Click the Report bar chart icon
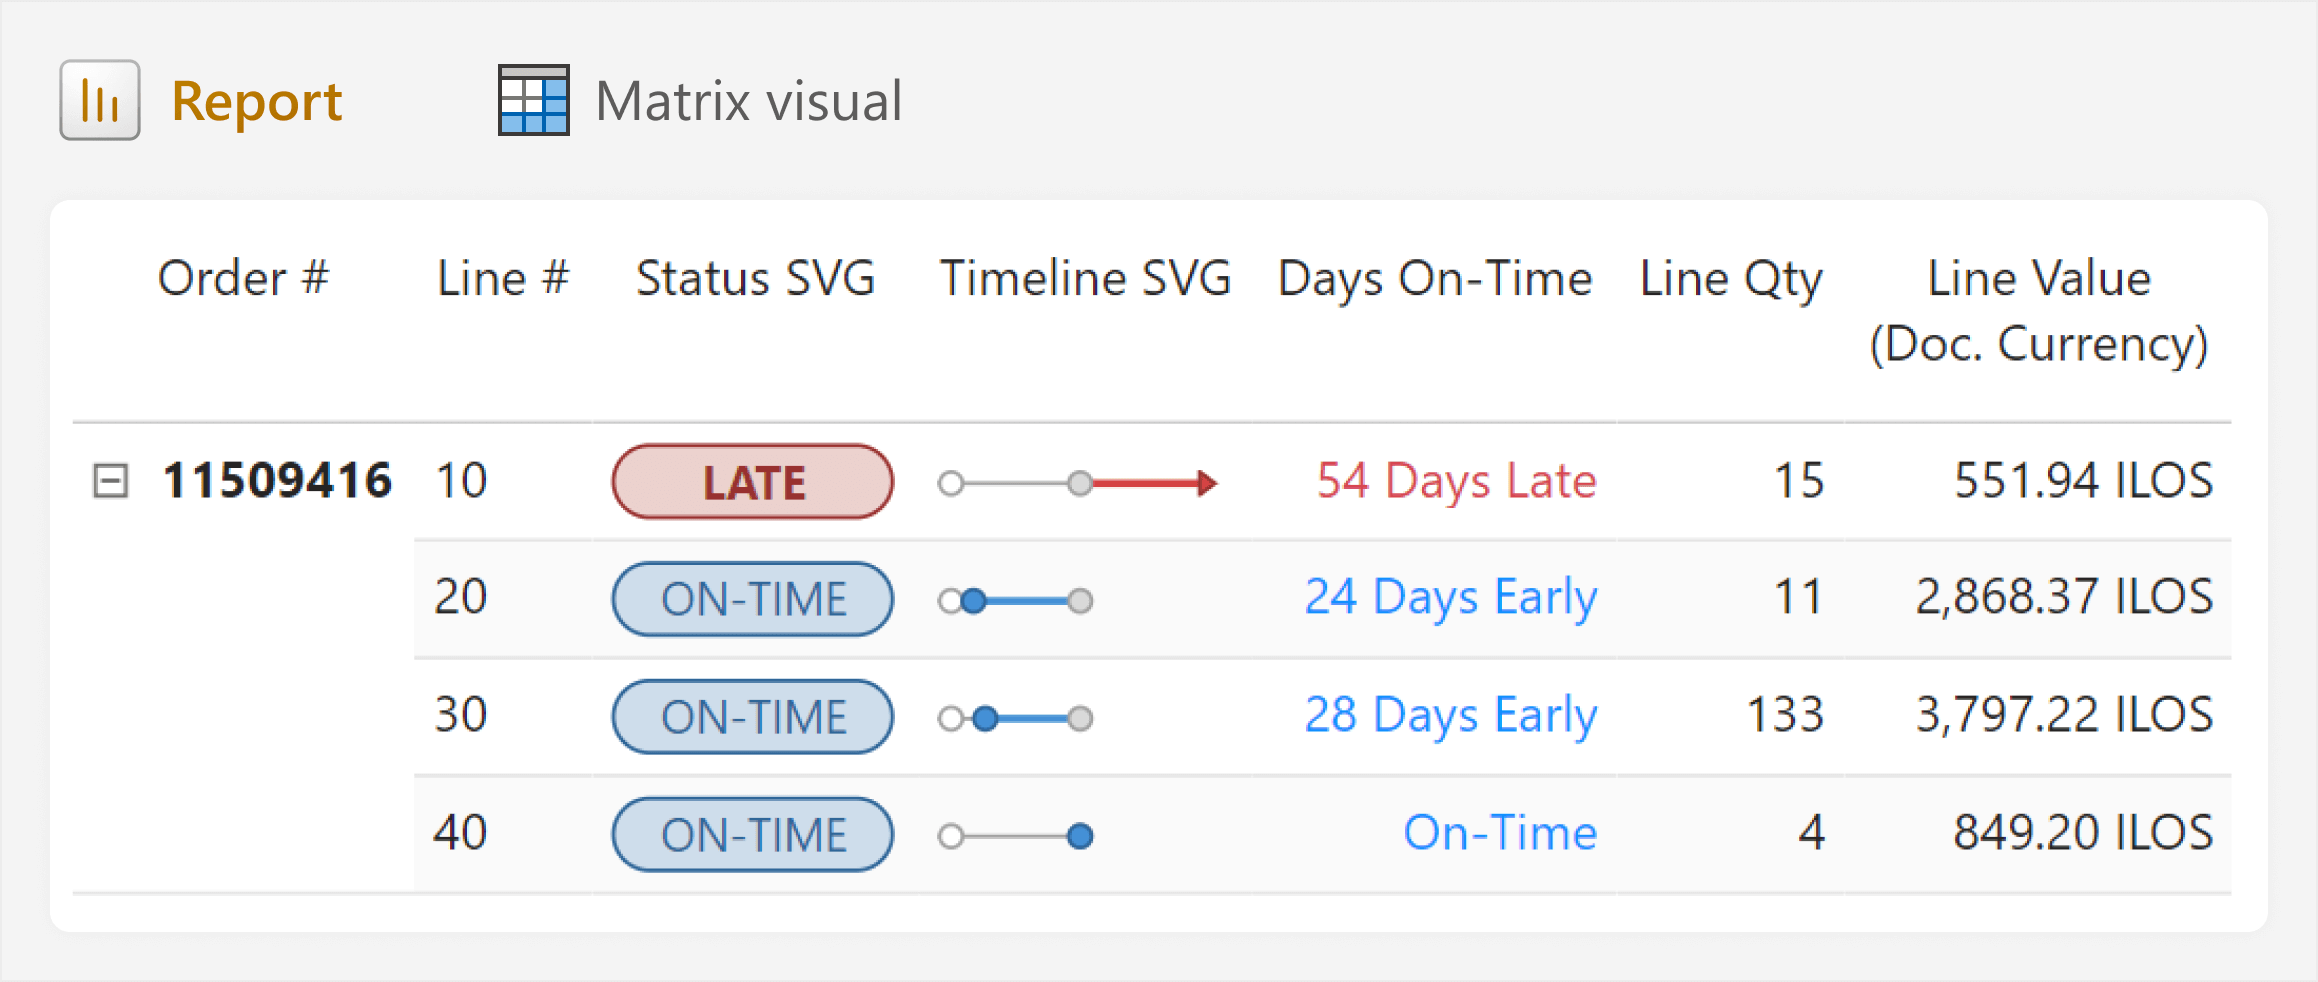This screenshot has width=2318, height=982. [100, 100]
